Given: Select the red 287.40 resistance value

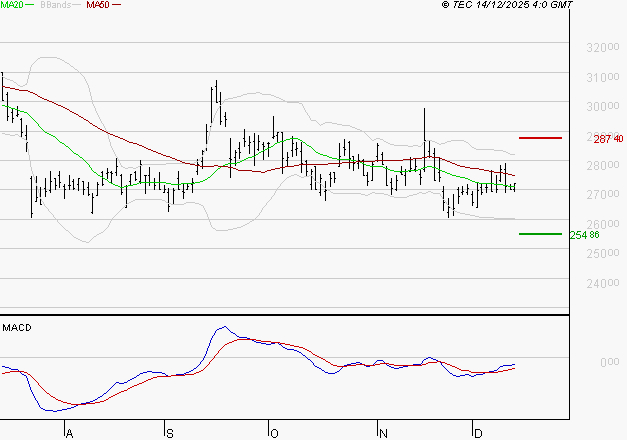Looking at the screenshot, I should click(608, 138).
